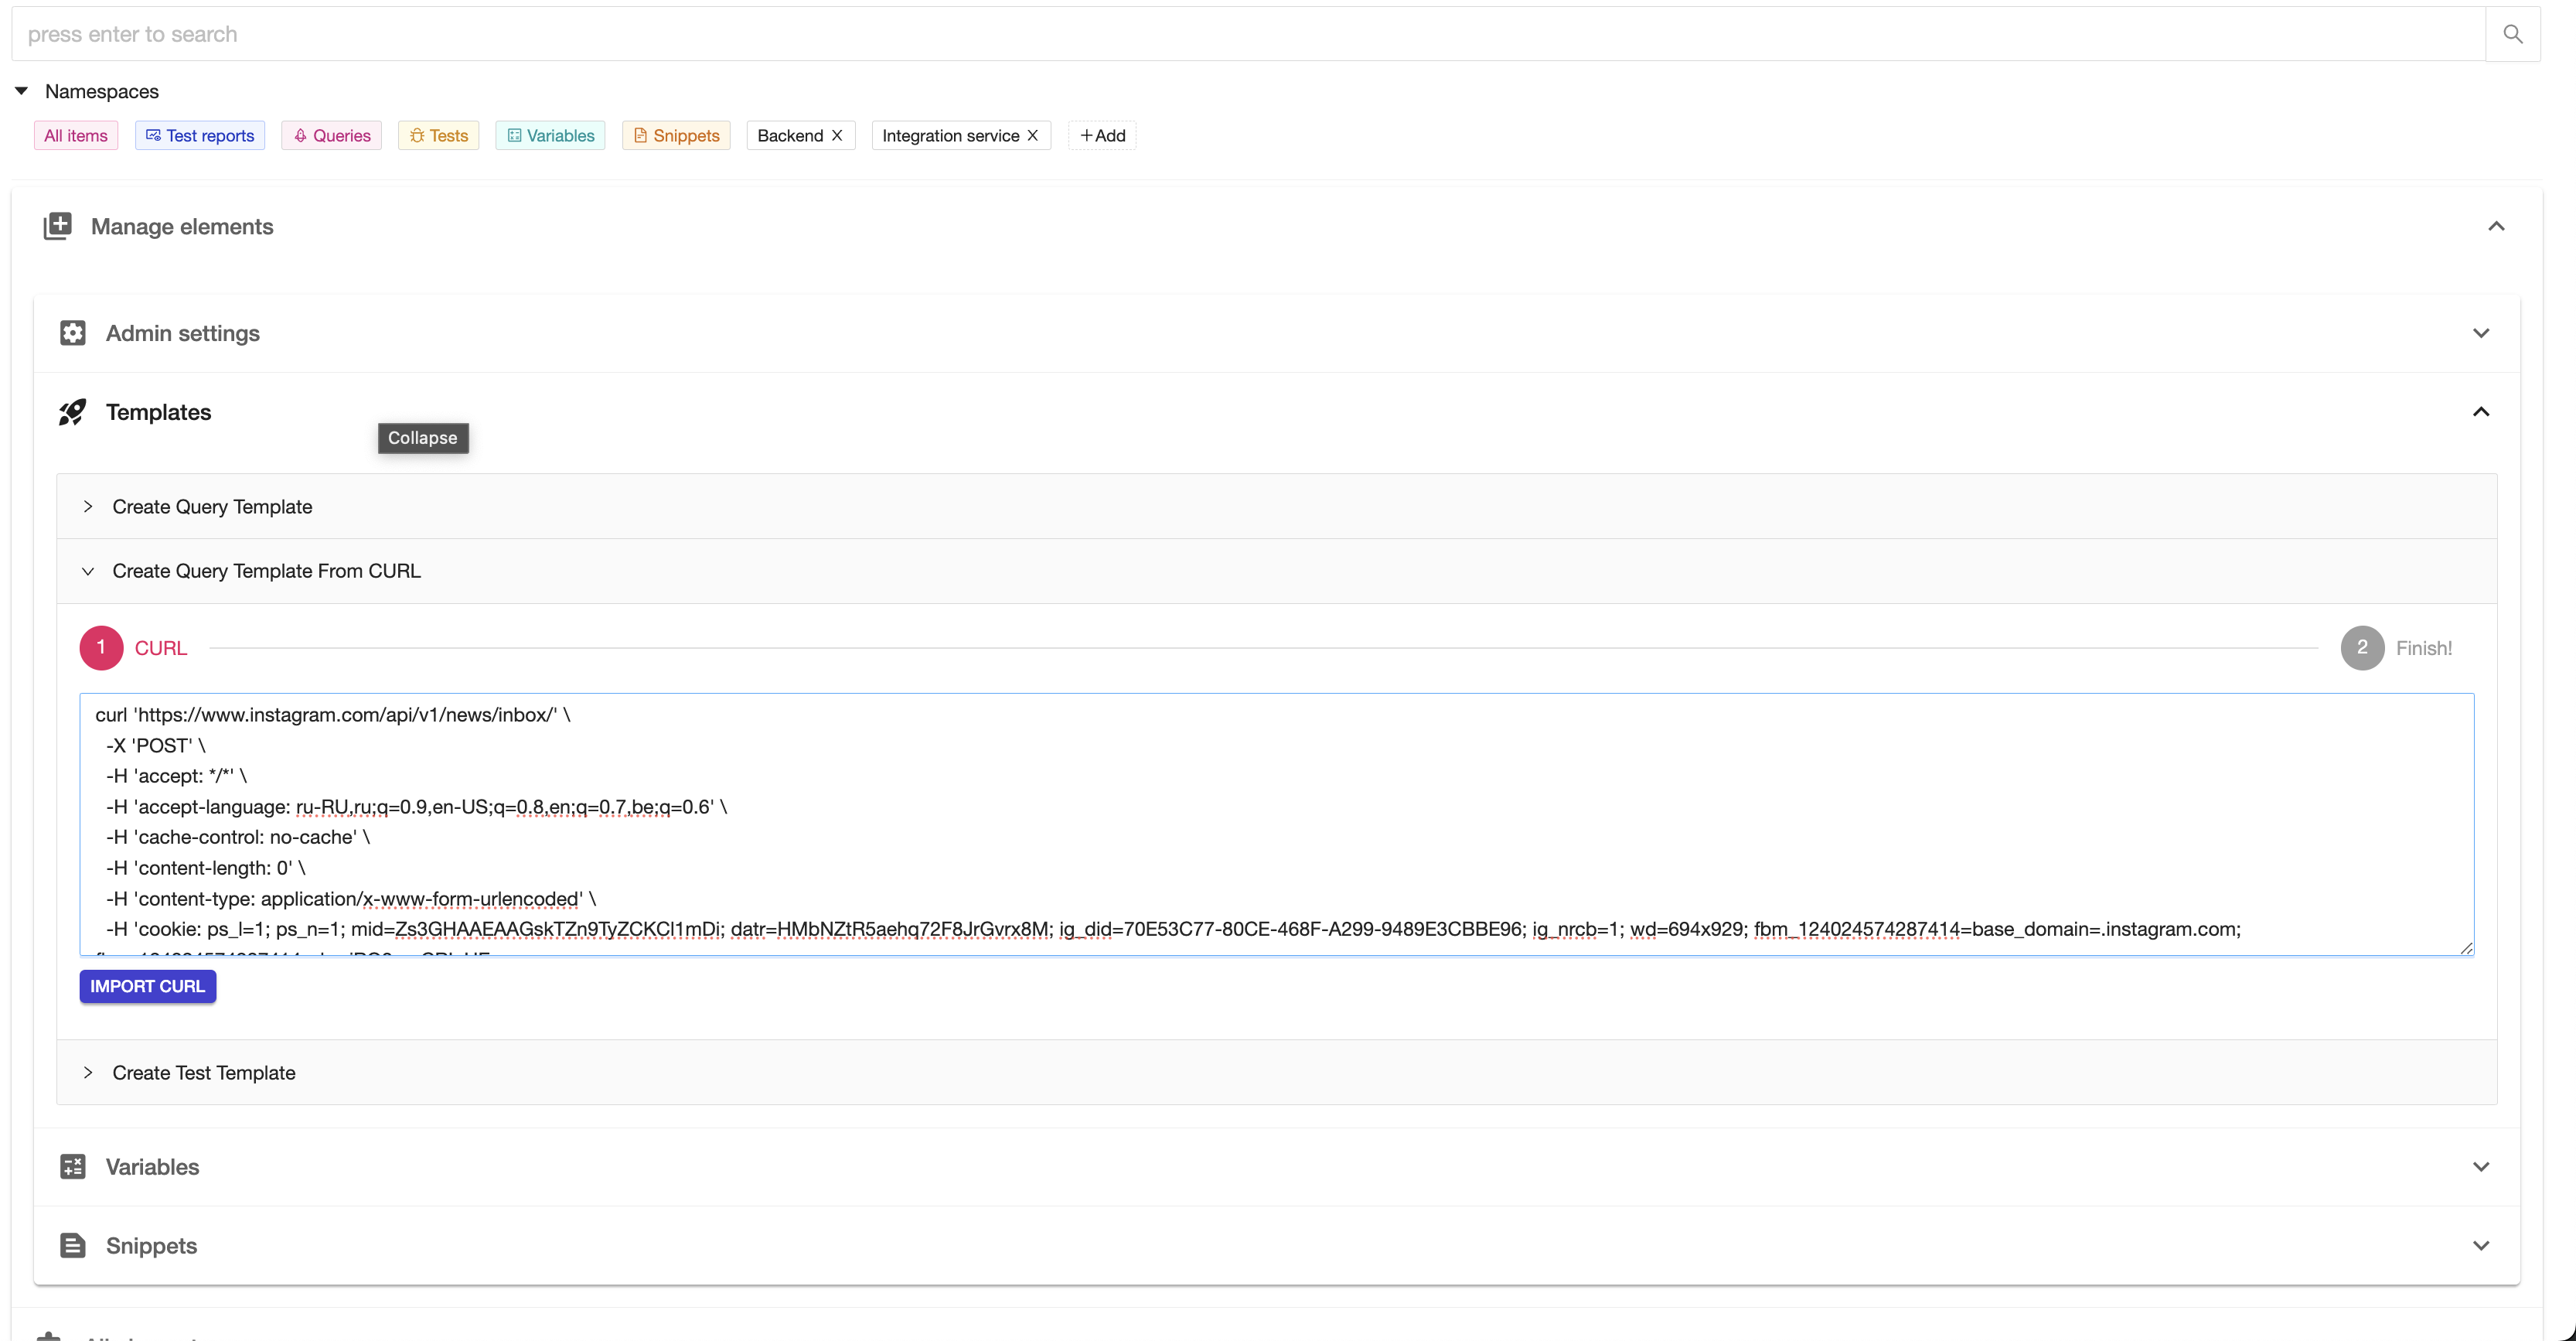Click the Manage elements panel icon
Image resolution: width=2576 pixels, height=1341 pixels.
[58, 226]
